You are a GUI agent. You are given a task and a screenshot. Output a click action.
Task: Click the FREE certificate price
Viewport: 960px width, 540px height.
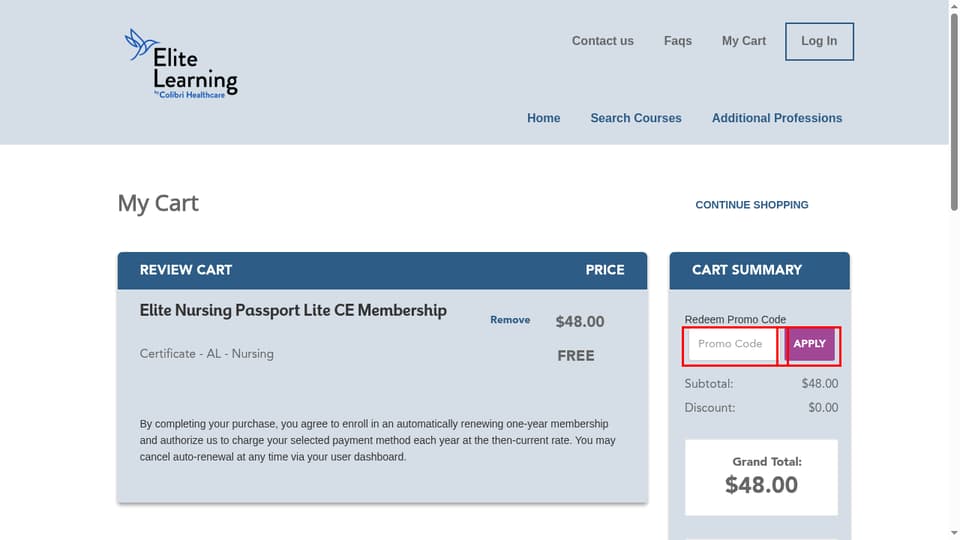576,356
